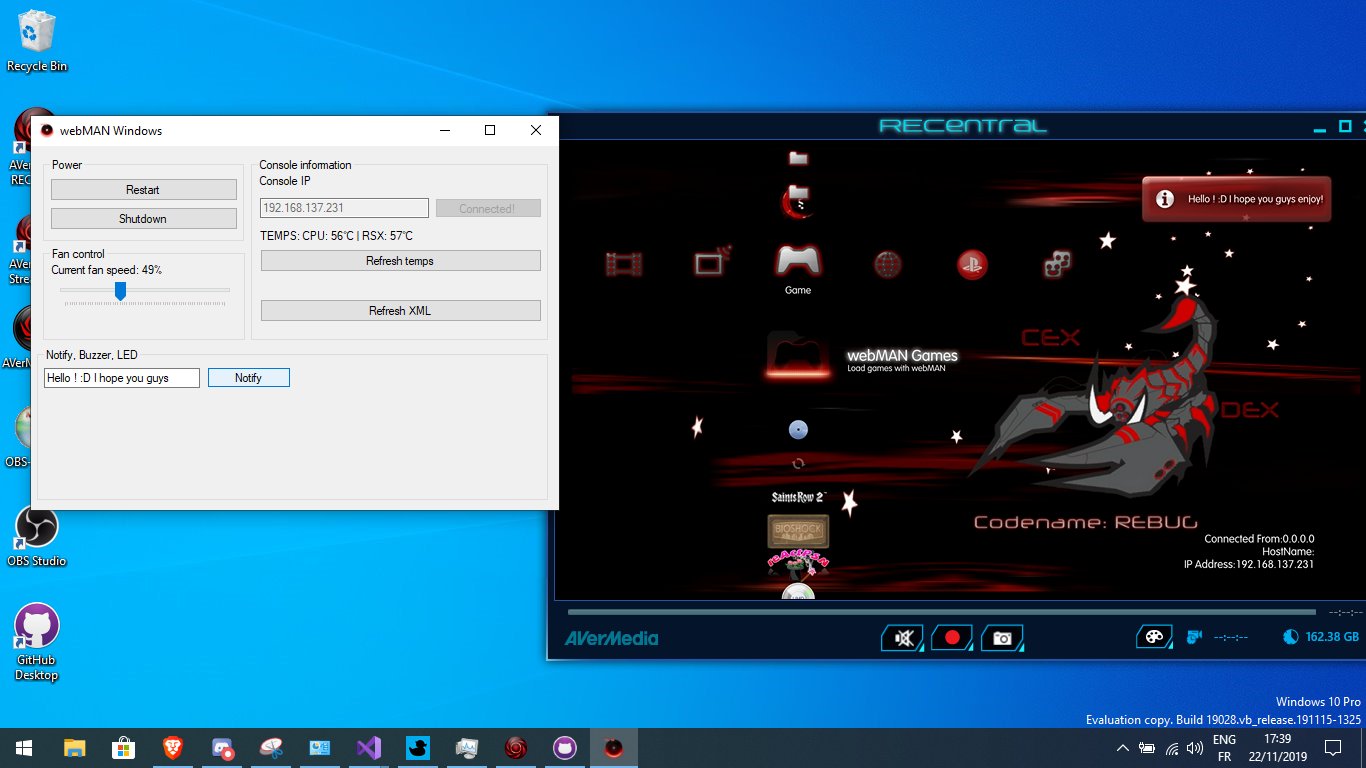Click the TEMPS CPU 56°C RSX 57°C readout
This screenshot has width=1366, height=768.
pos(336,236)
